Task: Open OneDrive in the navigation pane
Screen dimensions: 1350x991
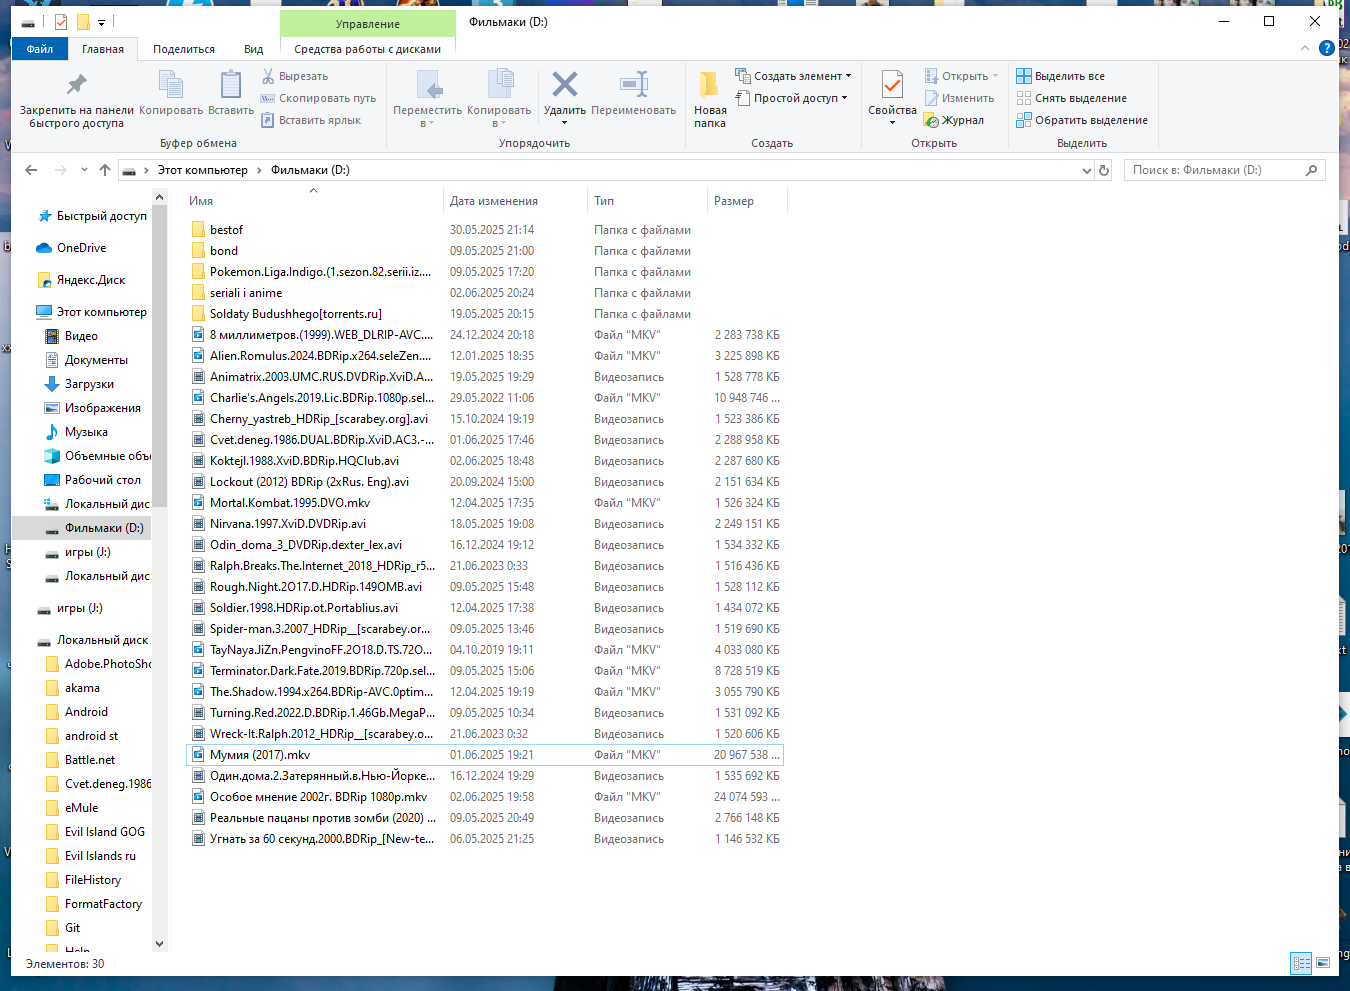Action: (81, 248)
